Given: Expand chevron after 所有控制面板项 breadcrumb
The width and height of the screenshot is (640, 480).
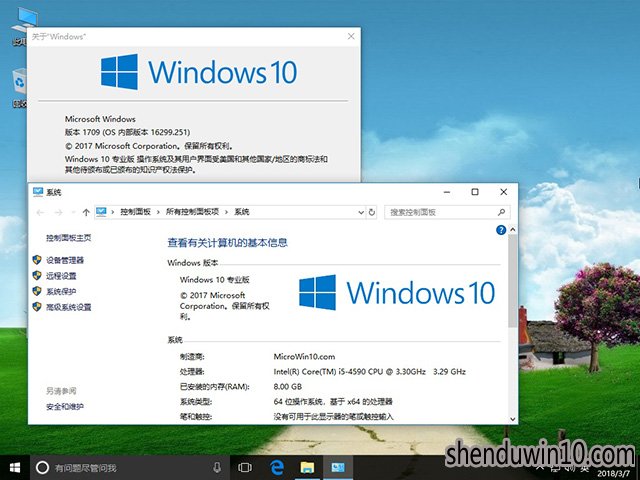Looking at the screenshot, I should point(226,212).
